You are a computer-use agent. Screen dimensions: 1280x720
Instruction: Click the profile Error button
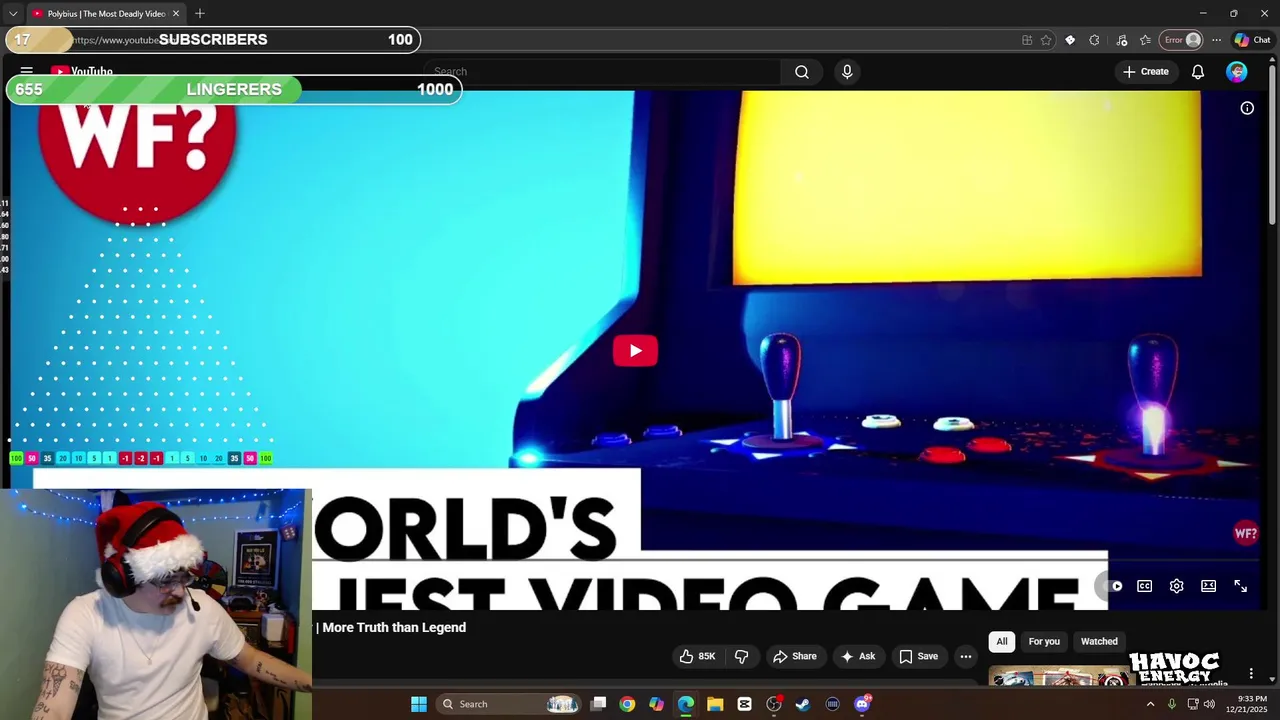(1181, 40)
